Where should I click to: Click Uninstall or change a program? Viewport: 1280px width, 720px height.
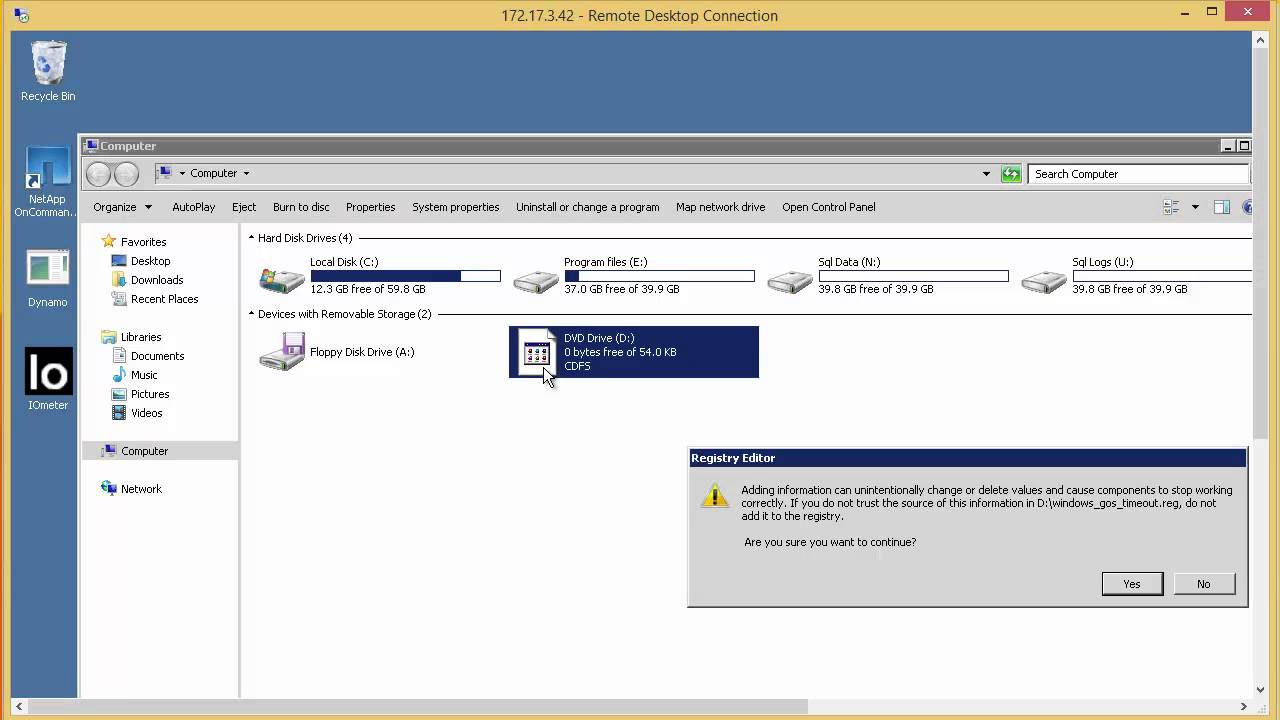[x=587, y=207]
